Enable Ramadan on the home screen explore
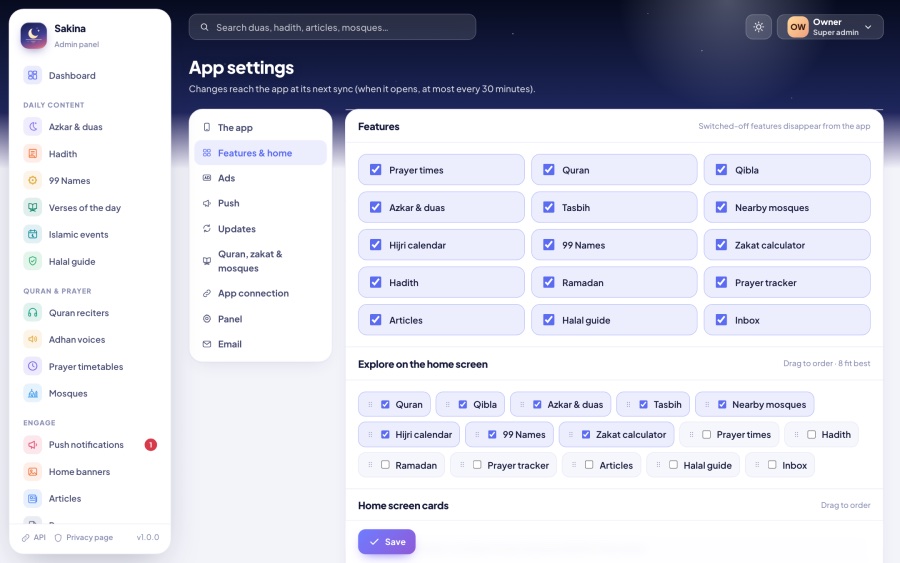Screen dimensions: 900x563 (x=385, y=465)
